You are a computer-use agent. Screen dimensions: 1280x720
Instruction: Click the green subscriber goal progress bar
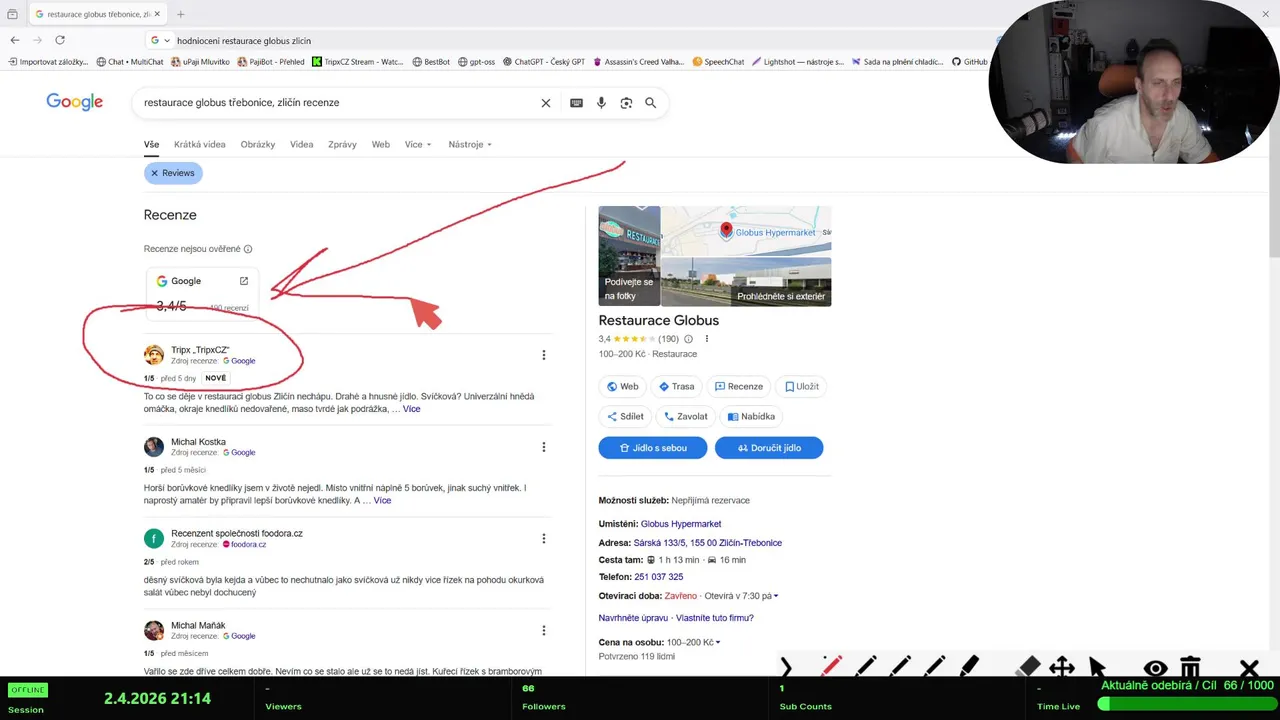pos(1186,704)
